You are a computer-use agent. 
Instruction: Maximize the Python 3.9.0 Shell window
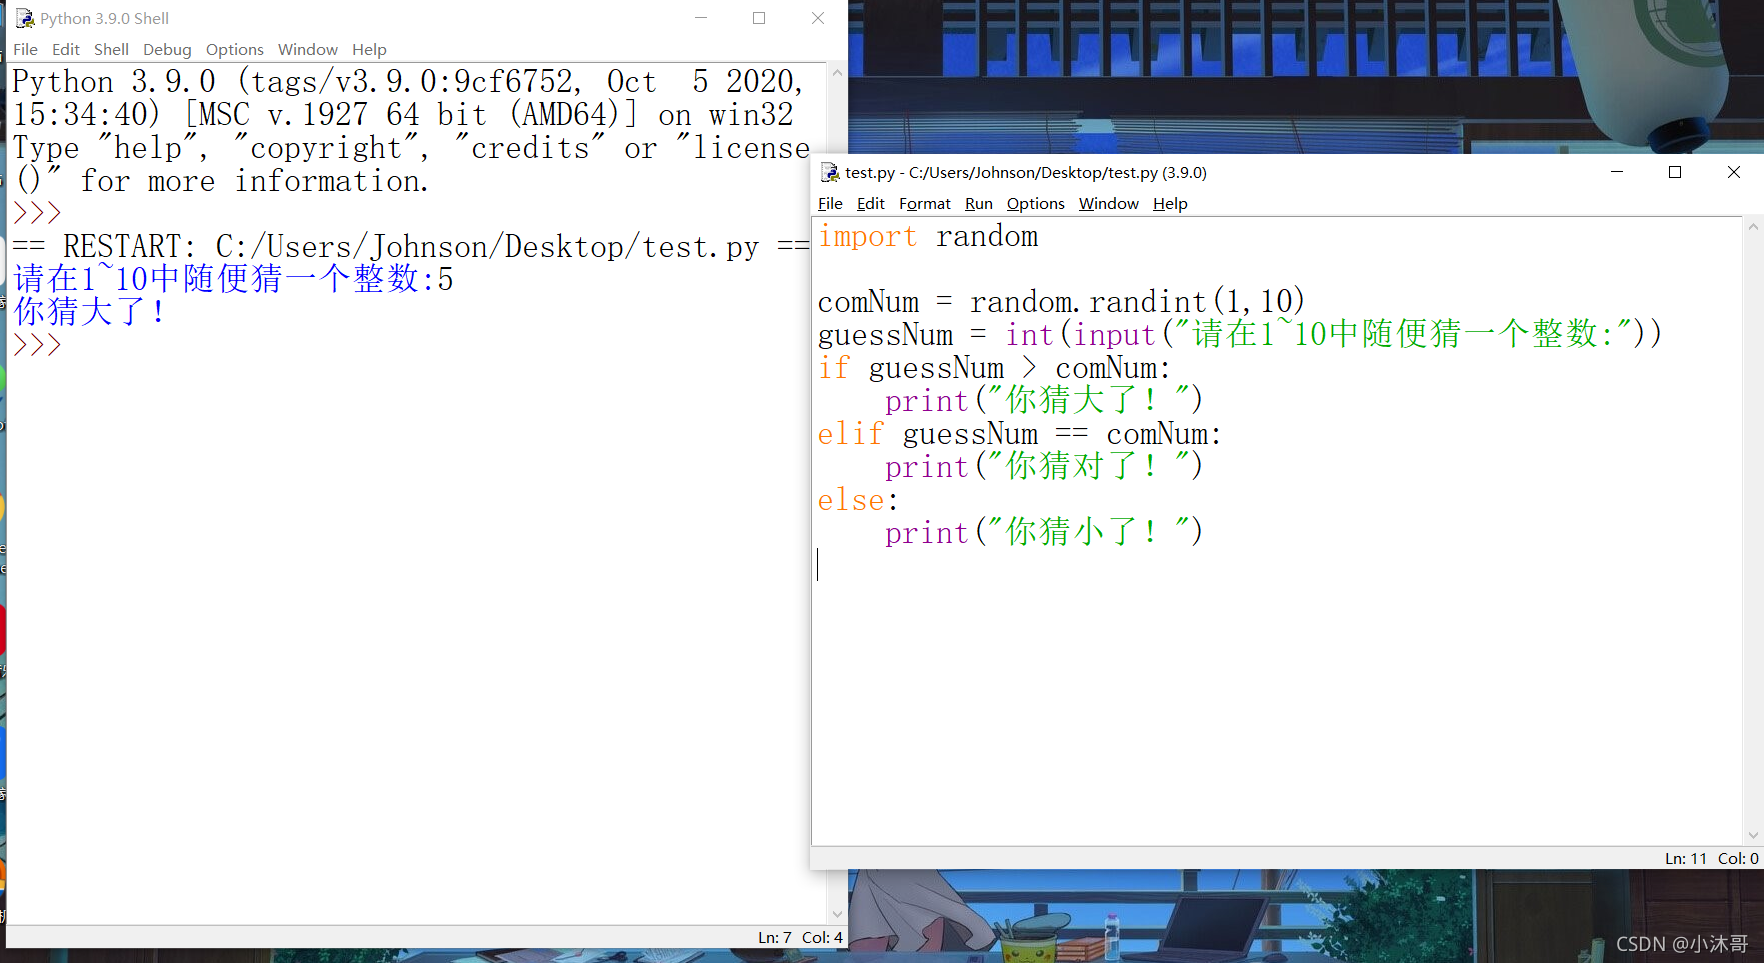(x=759, y=18)
